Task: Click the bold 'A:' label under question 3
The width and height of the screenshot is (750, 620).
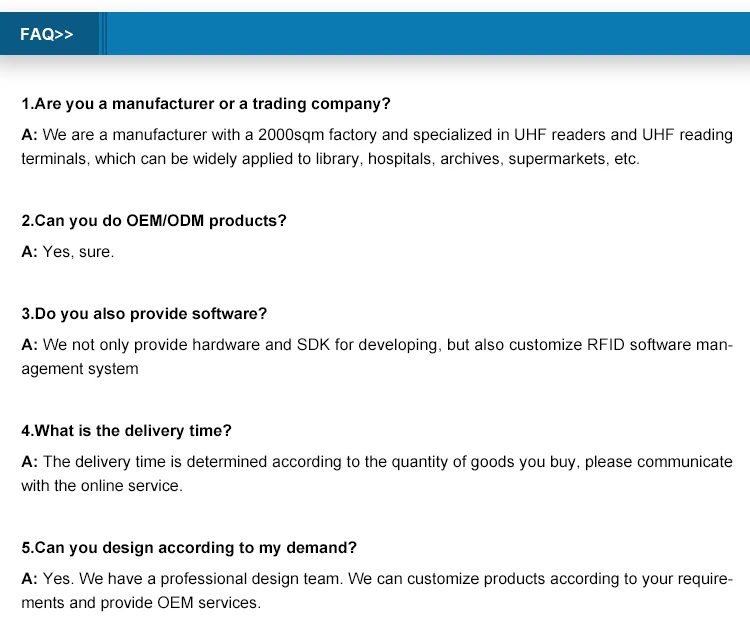Action: click(29, 345)
